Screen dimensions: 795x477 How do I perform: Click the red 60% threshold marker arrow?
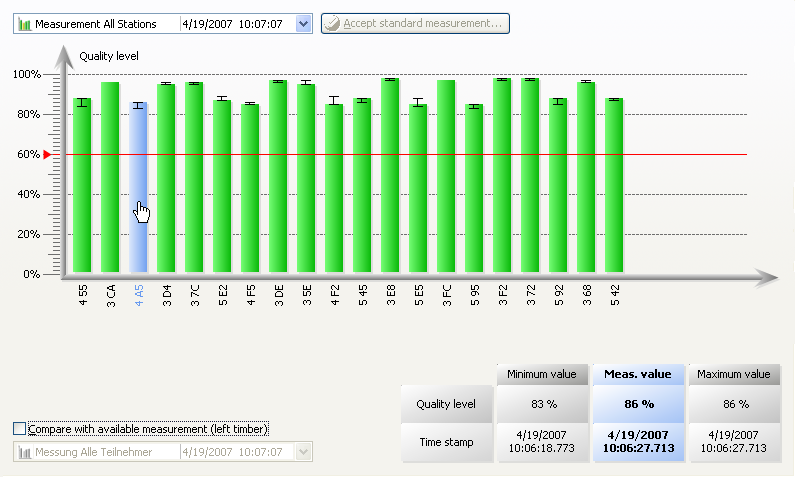[46, 155]
